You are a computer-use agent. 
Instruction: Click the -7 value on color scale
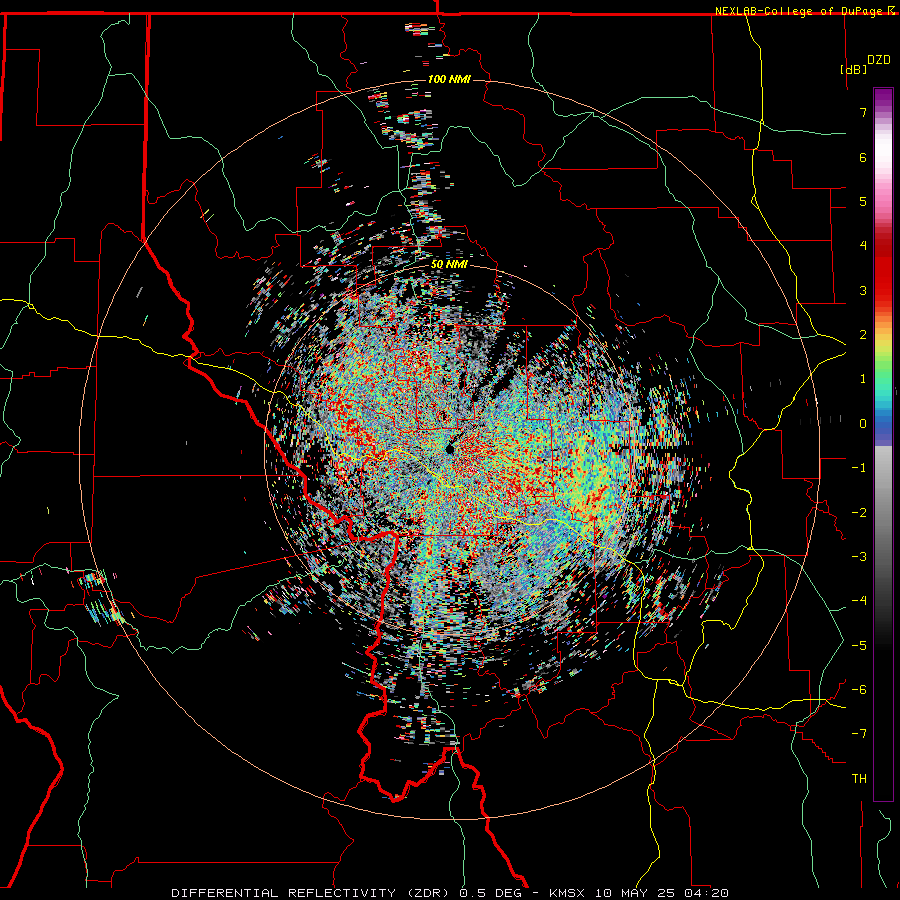pos(859,734)
